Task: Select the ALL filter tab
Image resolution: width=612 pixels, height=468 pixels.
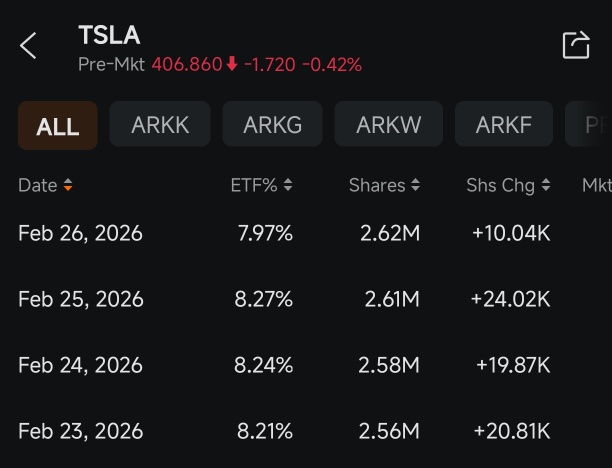Action: pos(58,125)
